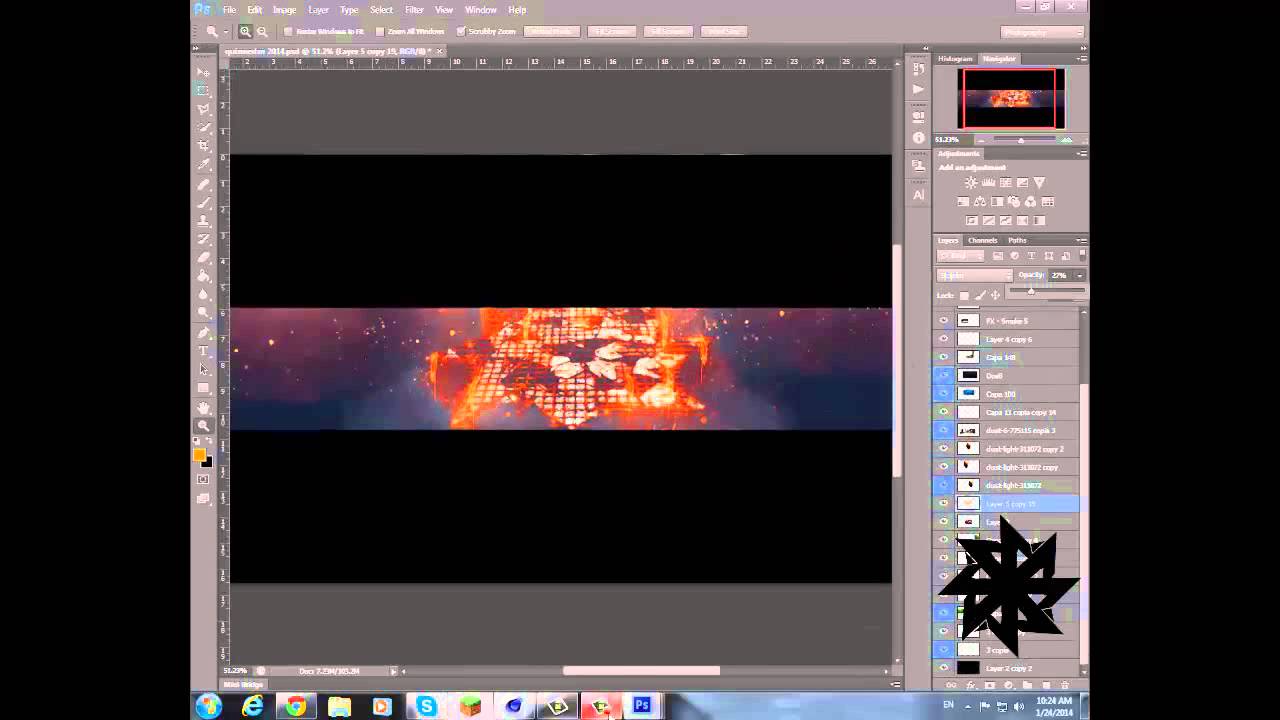Click the Actual Pixels button
1280x720 pixels.
(551, 32)
